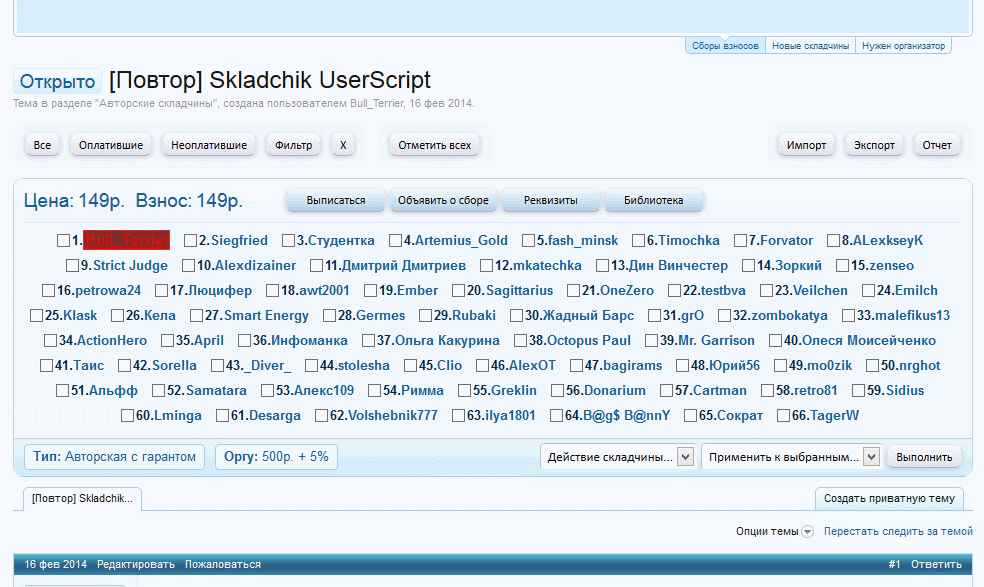This screenshot has height=587, width=984.
Task: Click the red highlighted Bull_Terrier username
Action: pos(126,241)
